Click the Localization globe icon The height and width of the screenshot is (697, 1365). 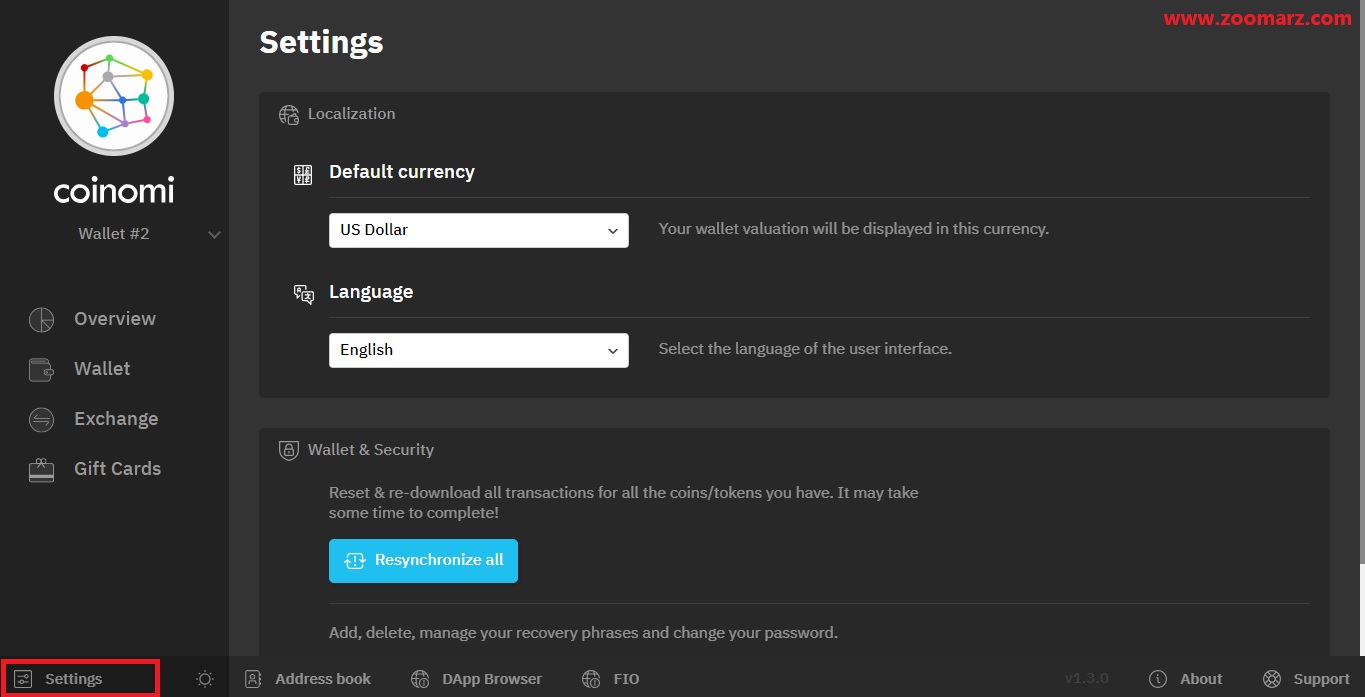(289, 114)
